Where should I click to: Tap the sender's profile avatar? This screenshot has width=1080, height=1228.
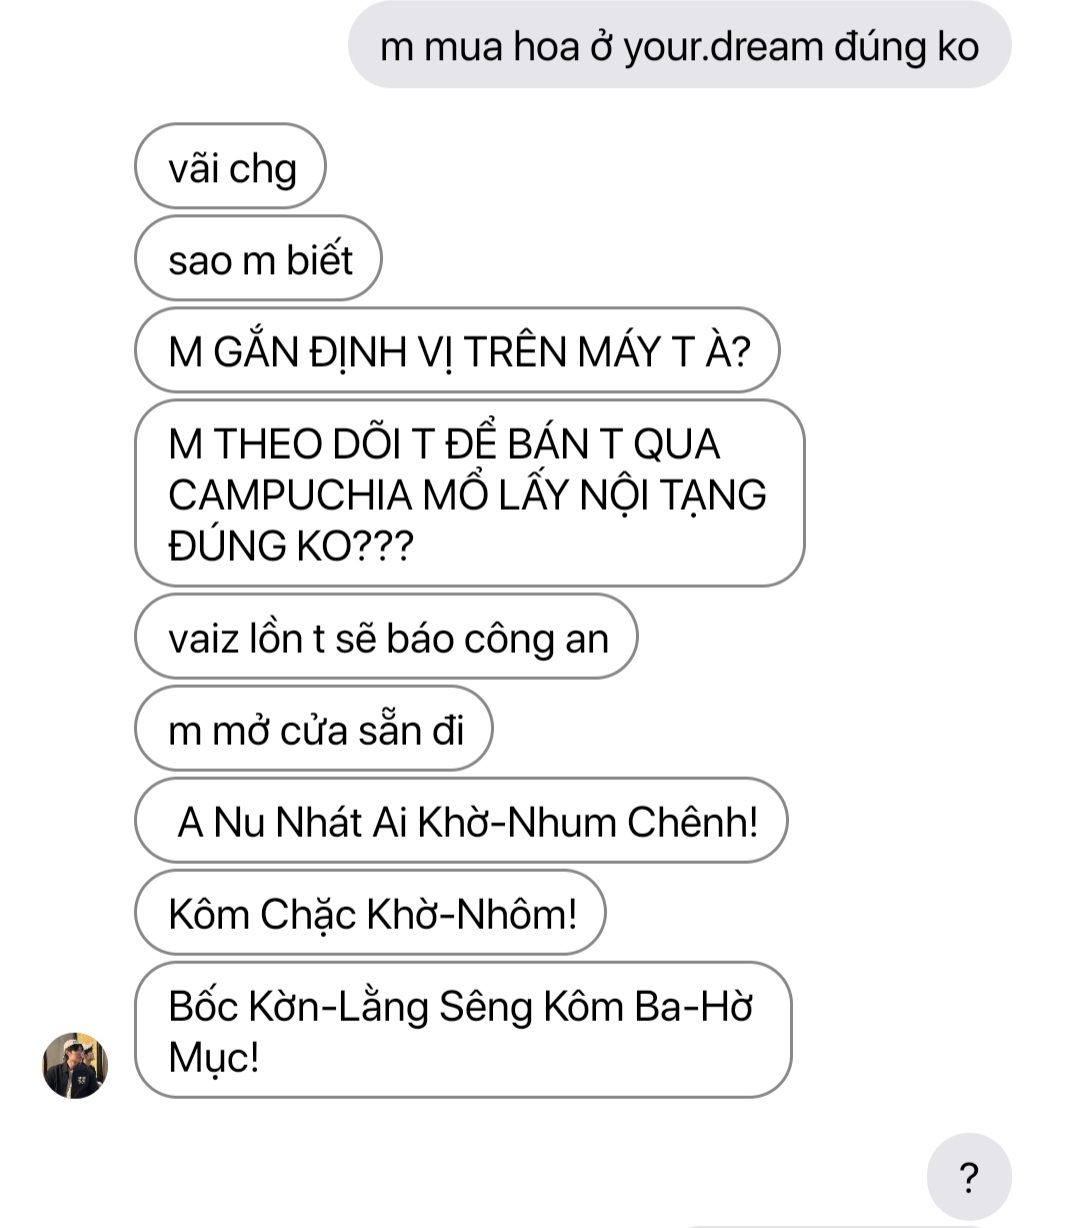coord(75,1065)
